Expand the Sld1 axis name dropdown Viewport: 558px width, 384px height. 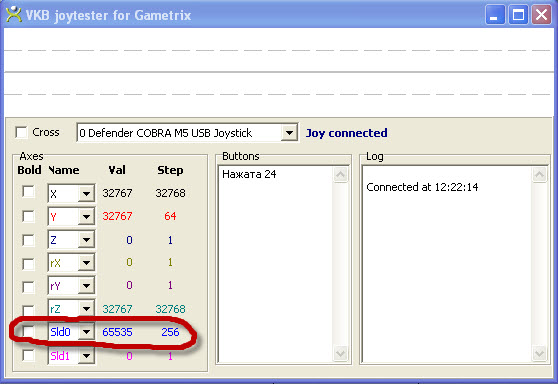[86, 356]
